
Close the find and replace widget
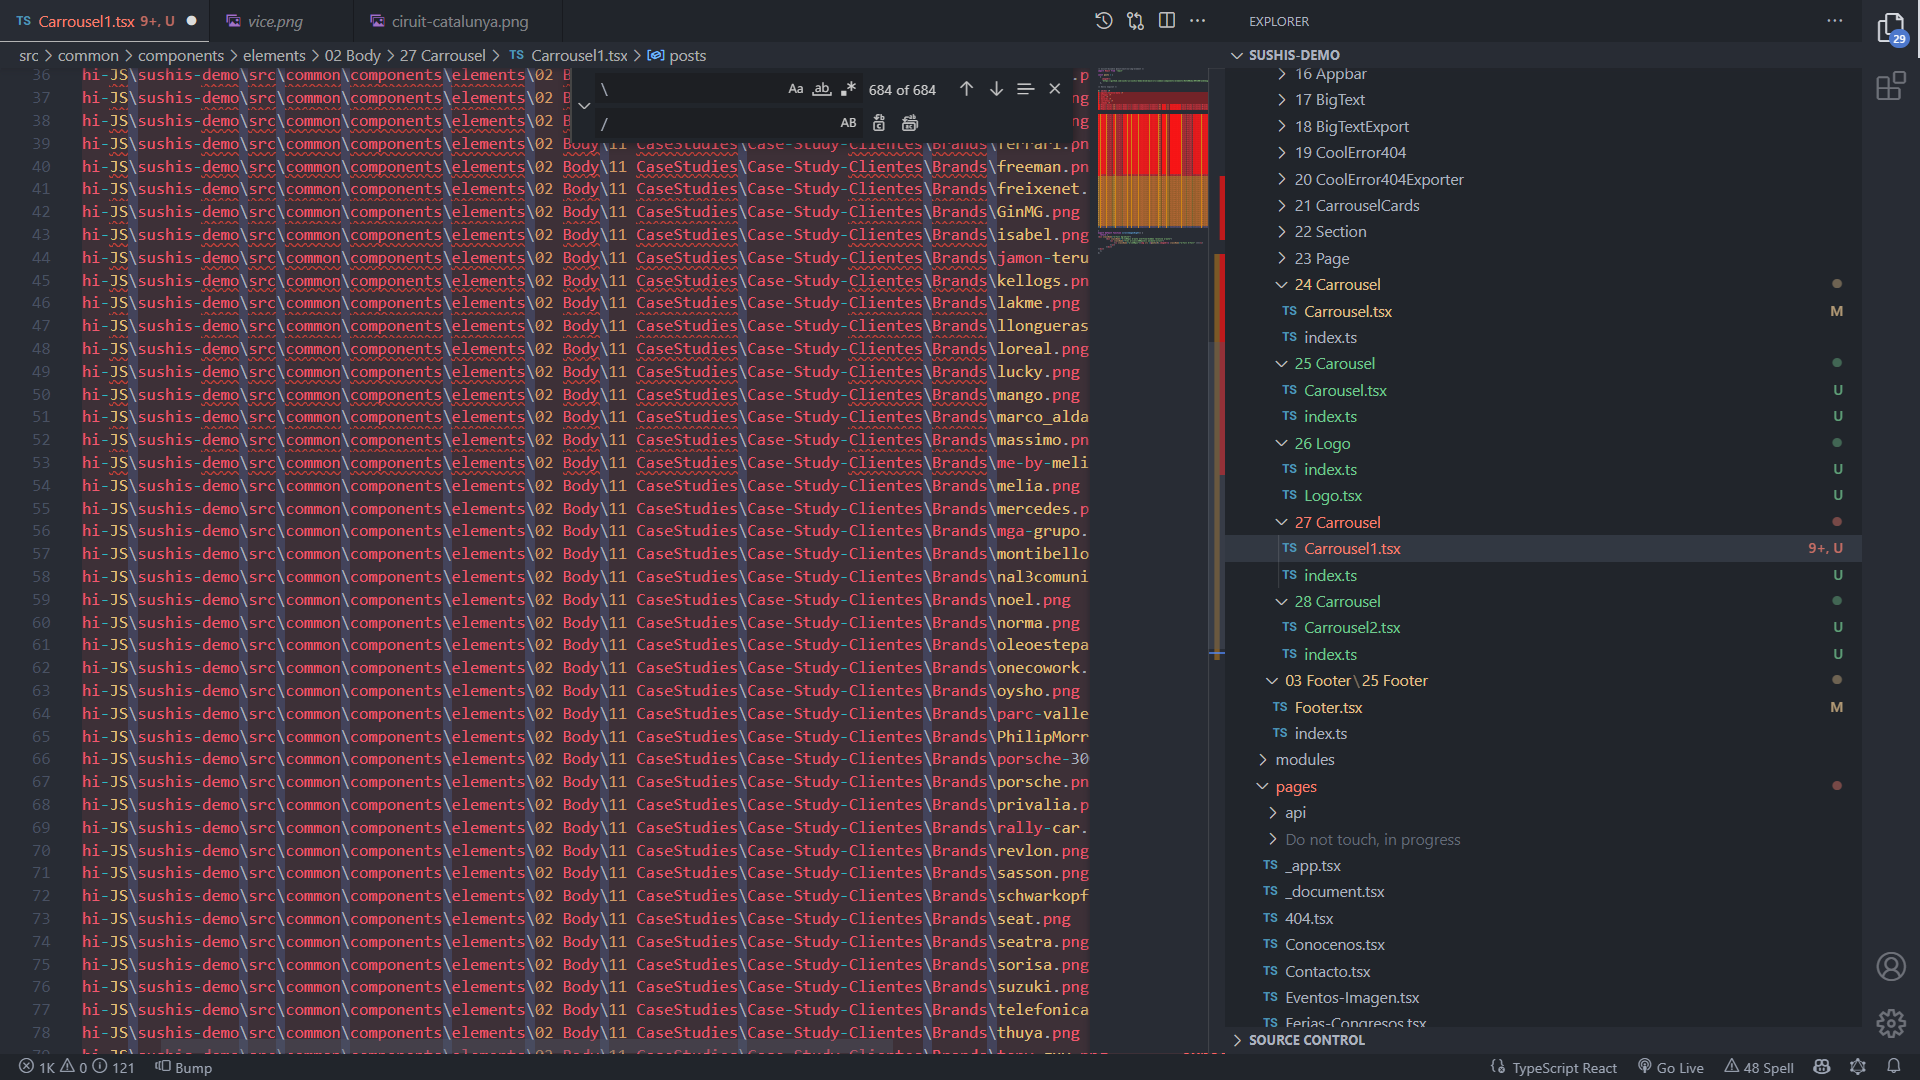coord(1054,89)
